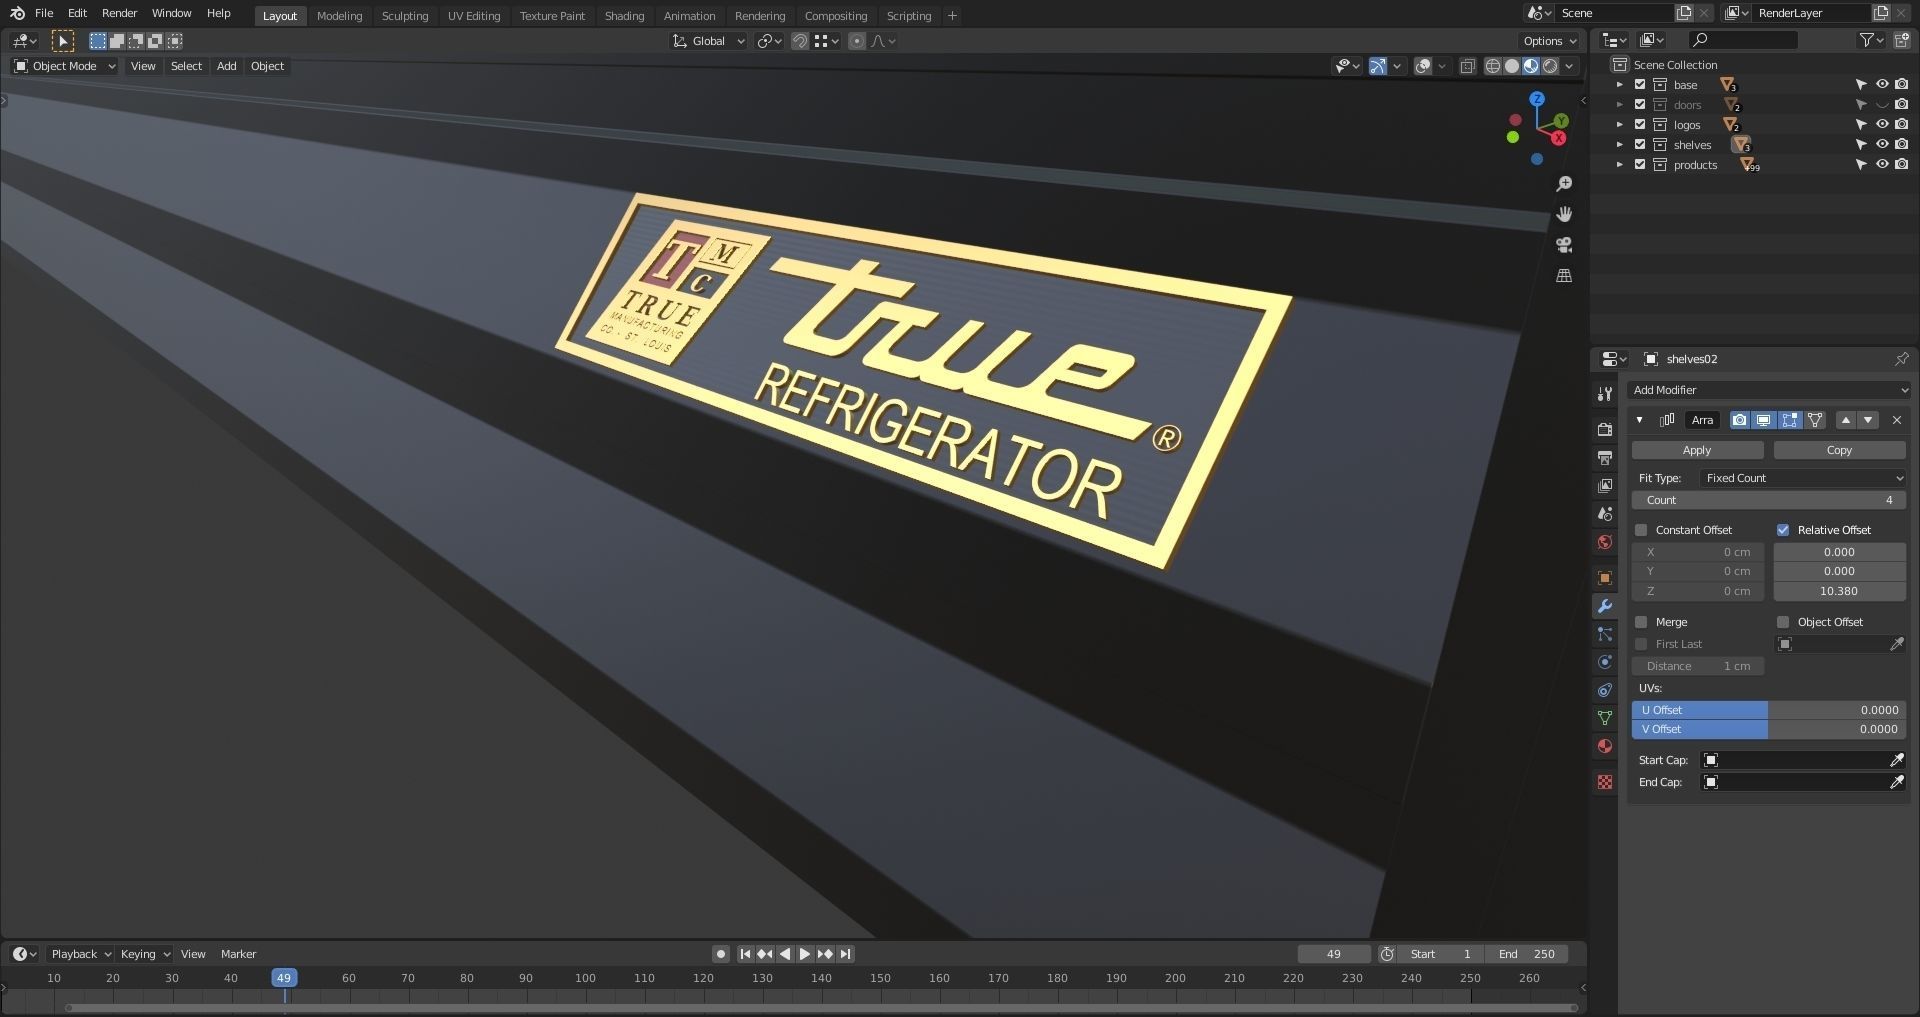Open Output properties tab
The height and width of the screenshot is (1017, 1920).
[1605, 457]
